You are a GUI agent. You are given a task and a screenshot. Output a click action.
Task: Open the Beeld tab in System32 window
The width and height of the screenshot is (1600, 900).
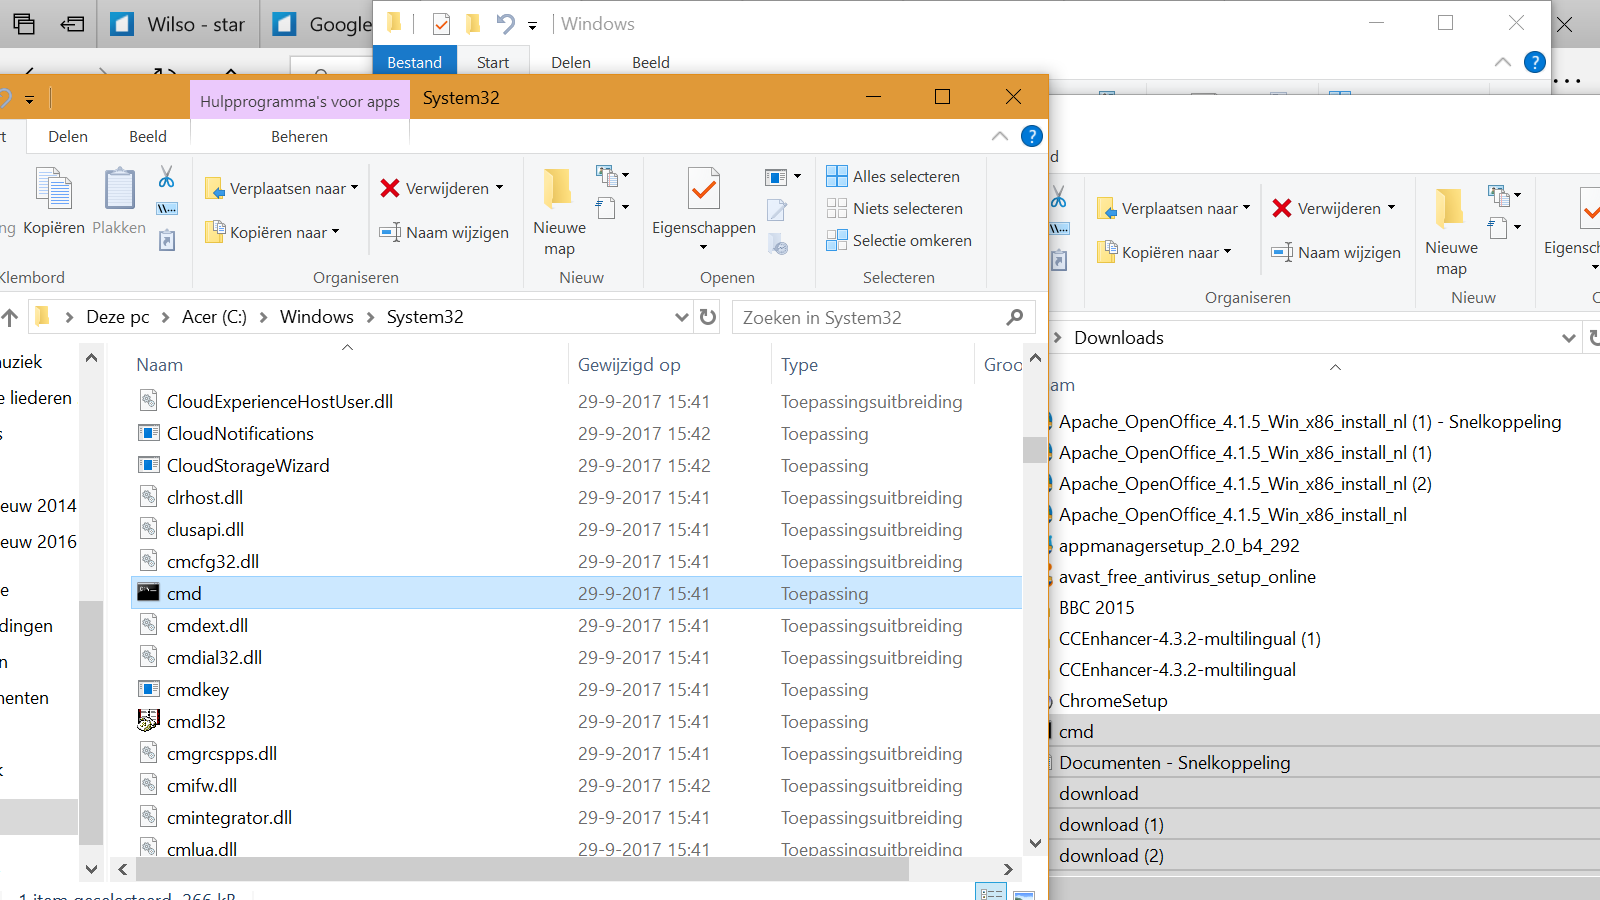tap(148, 136)
